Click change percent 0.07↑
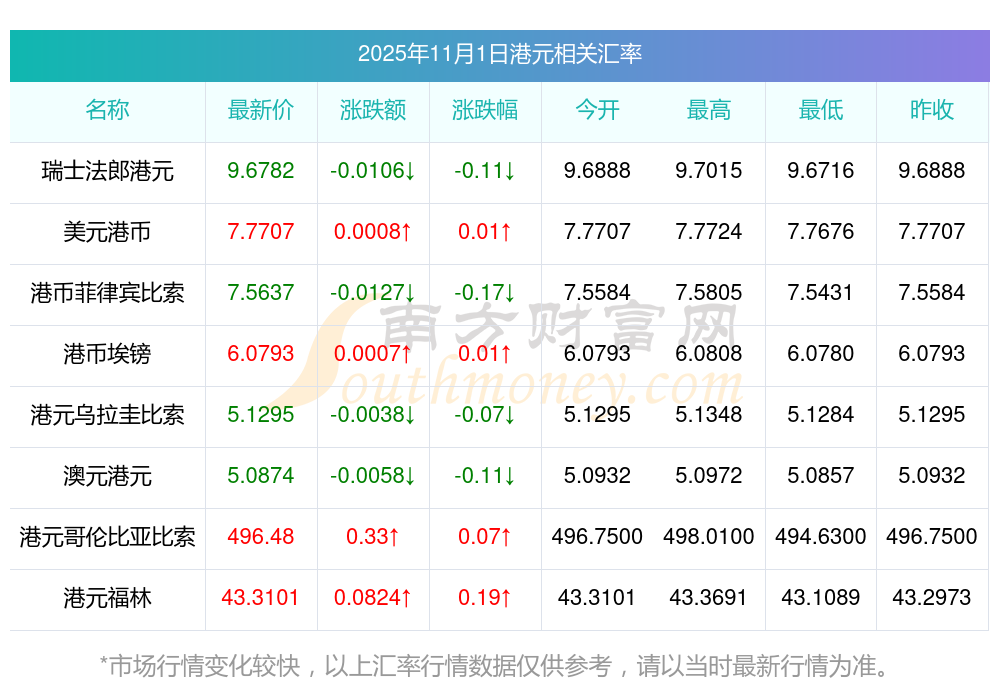The width and height of the screenshot is (1000, 697). click(x=485, y=536)
